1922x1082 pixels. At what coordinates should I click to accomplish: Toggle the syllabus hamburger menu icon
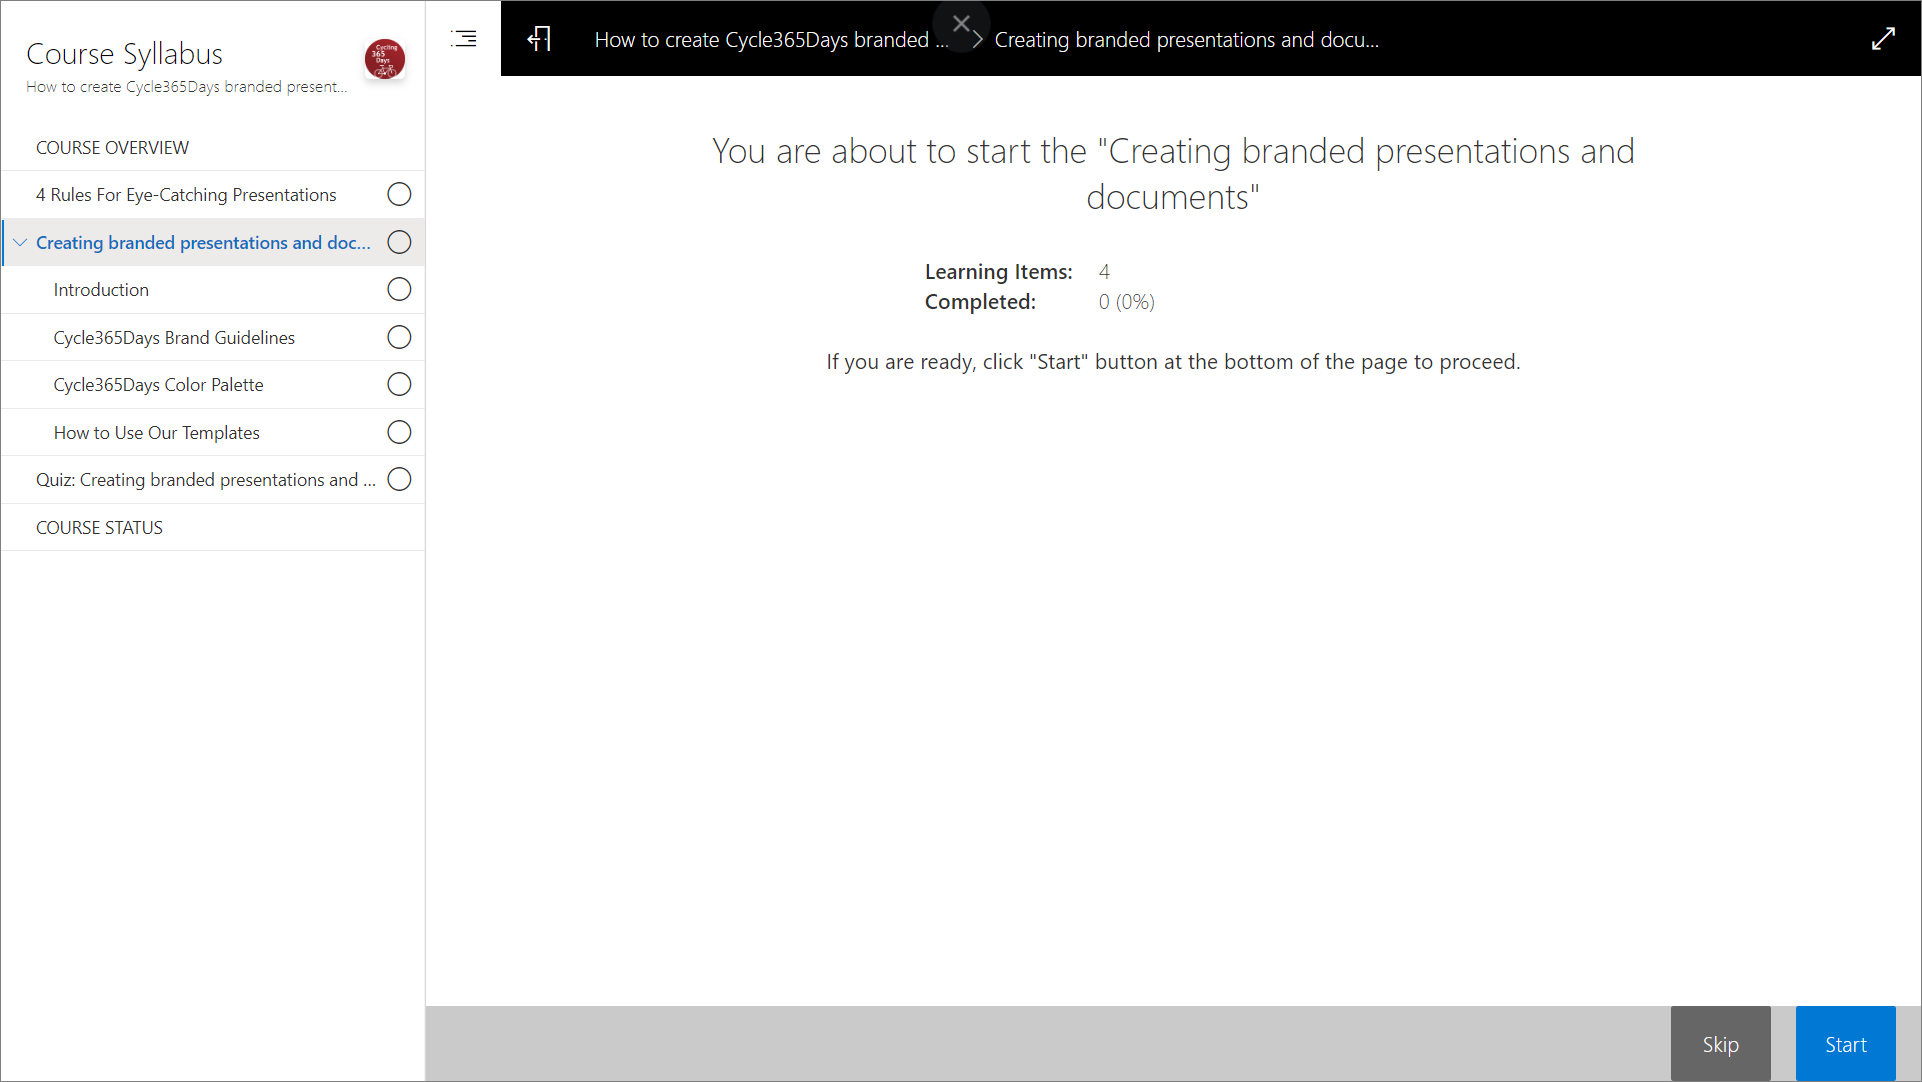pyautogui.click(x=464, y=39)
